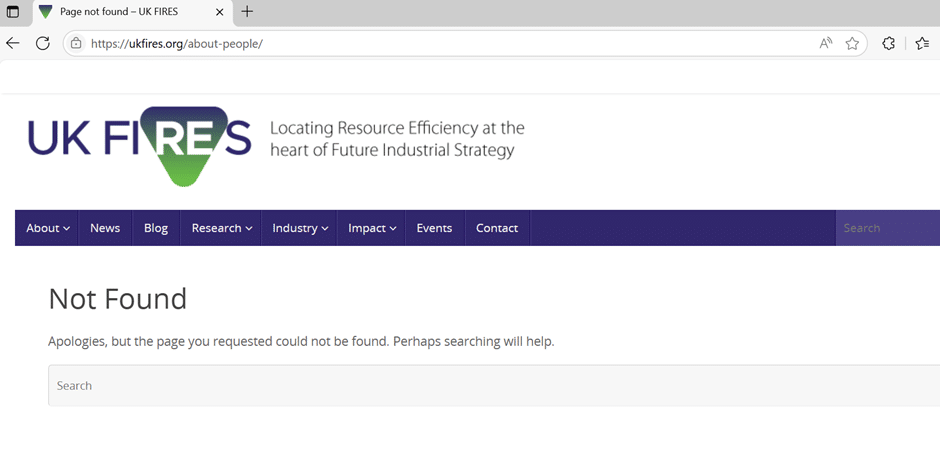
Task: Activate the Read aloud icon
Action: point(825,43)
